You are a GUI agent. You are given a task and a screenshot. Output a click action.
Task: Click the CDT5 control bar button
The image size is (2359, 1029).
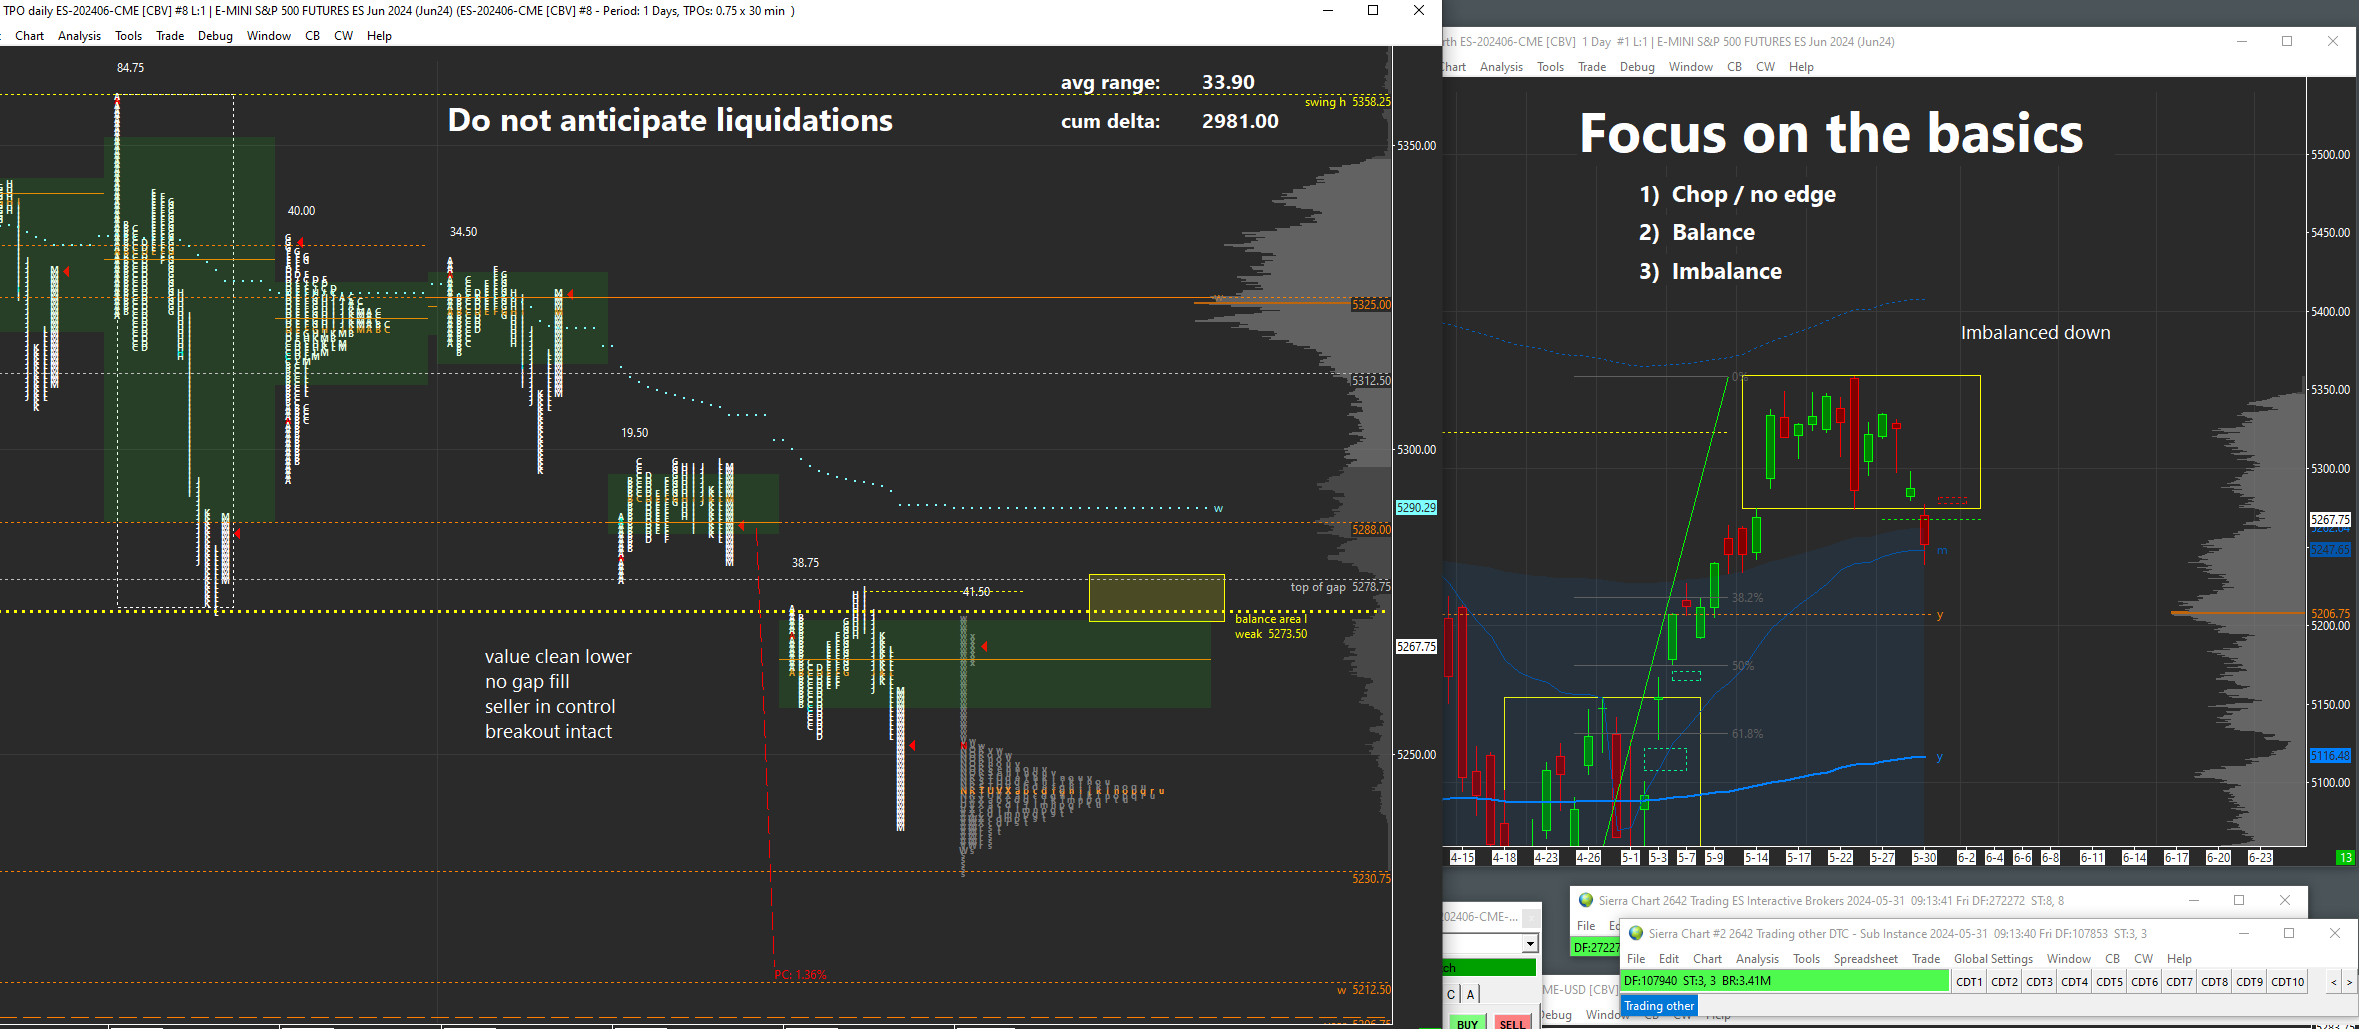point(2109,982)
